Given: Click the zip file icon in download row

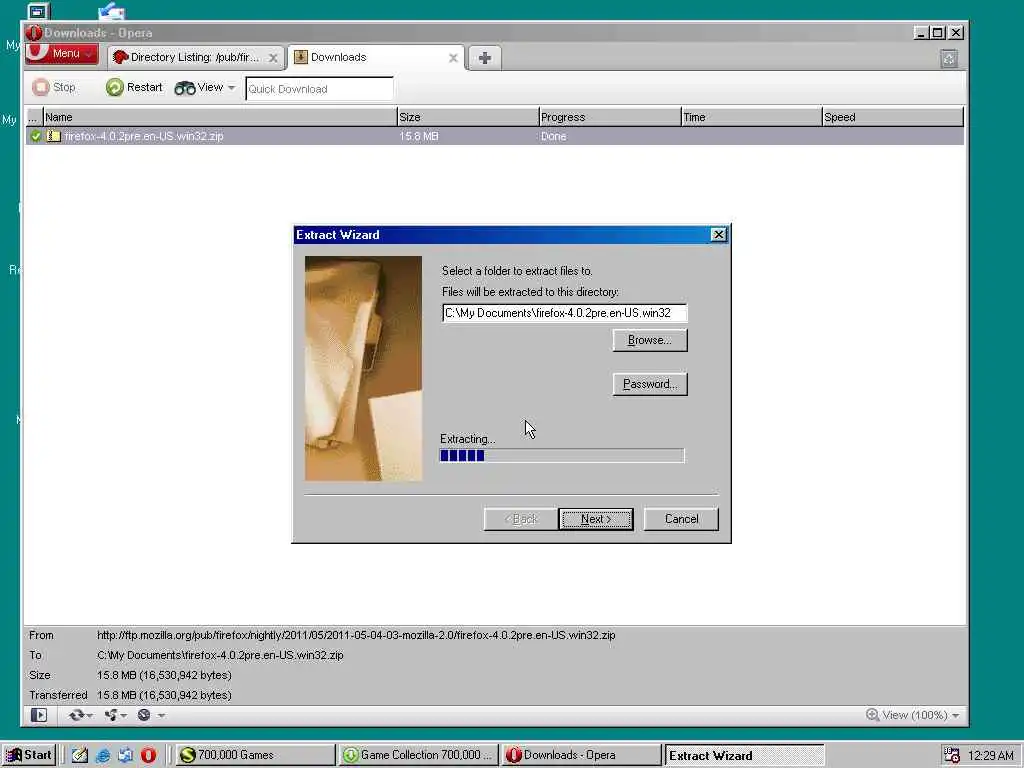Looking at the screenshot, I should pos(54,136).
